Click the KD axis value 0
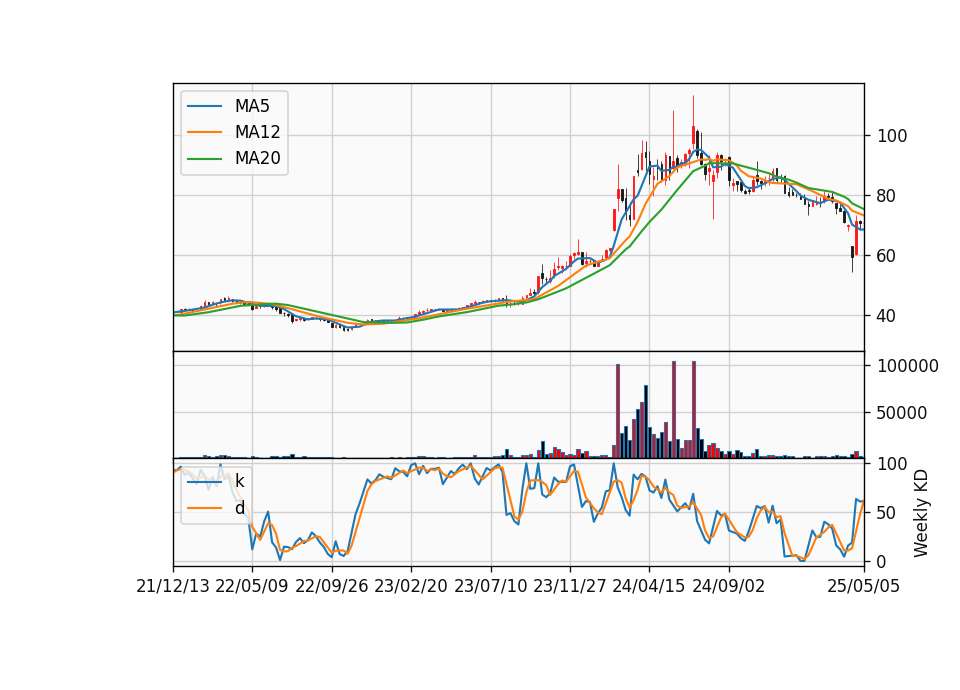960x690 pixels. click(x=882, y=561)
